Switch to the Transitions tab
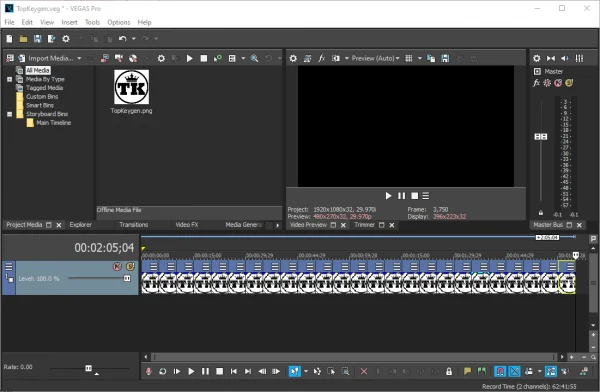The width and height of the screenshot is (600, 392). (133, 225)
